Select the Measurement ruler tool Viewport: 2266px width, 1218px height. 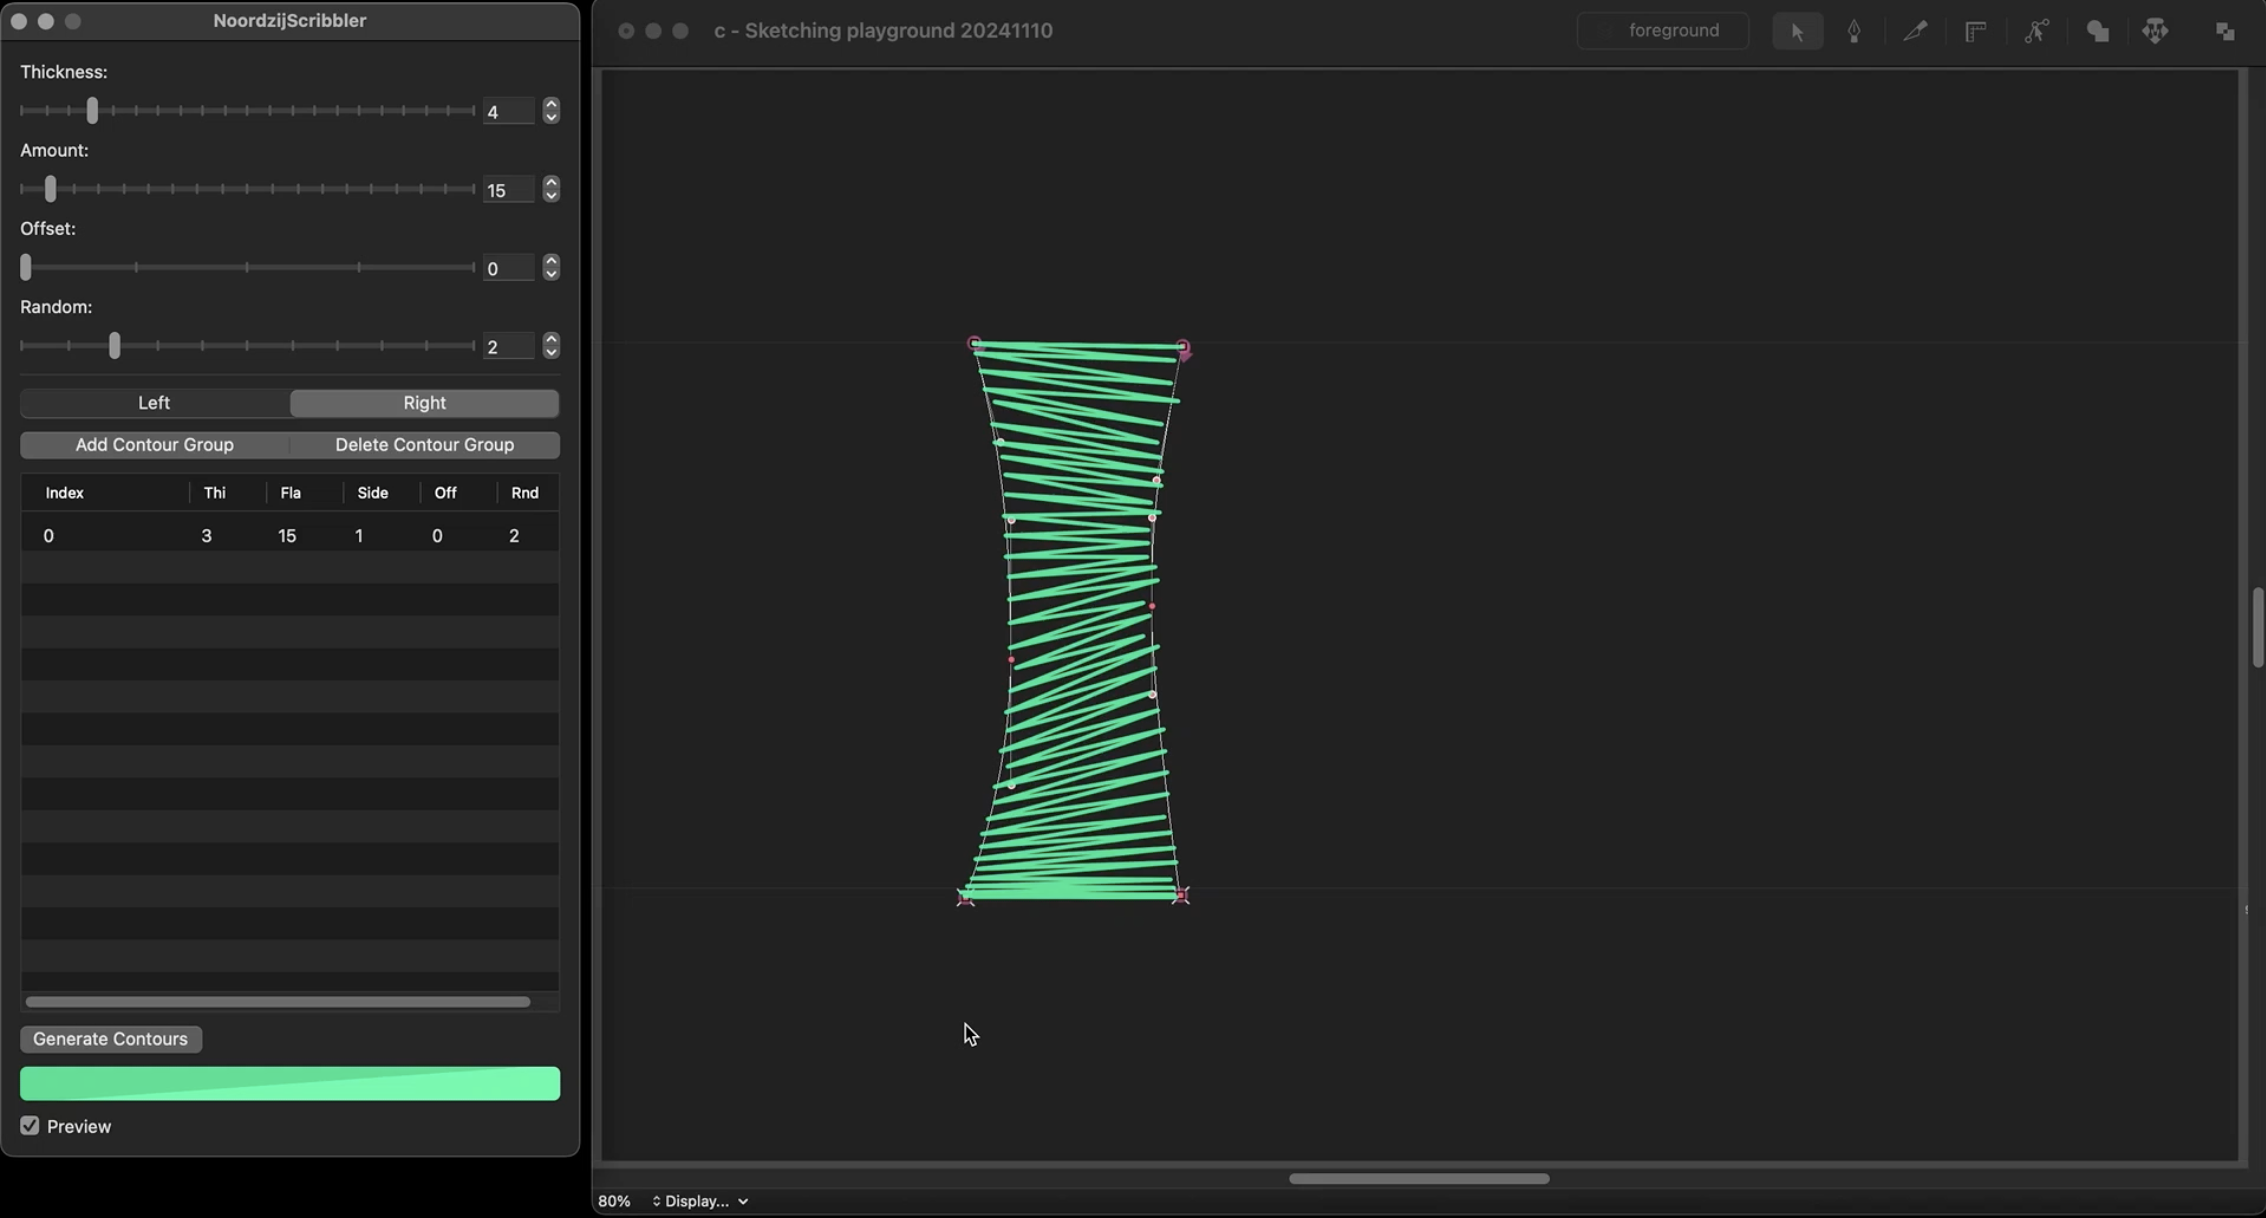[x=1975, y=31]
